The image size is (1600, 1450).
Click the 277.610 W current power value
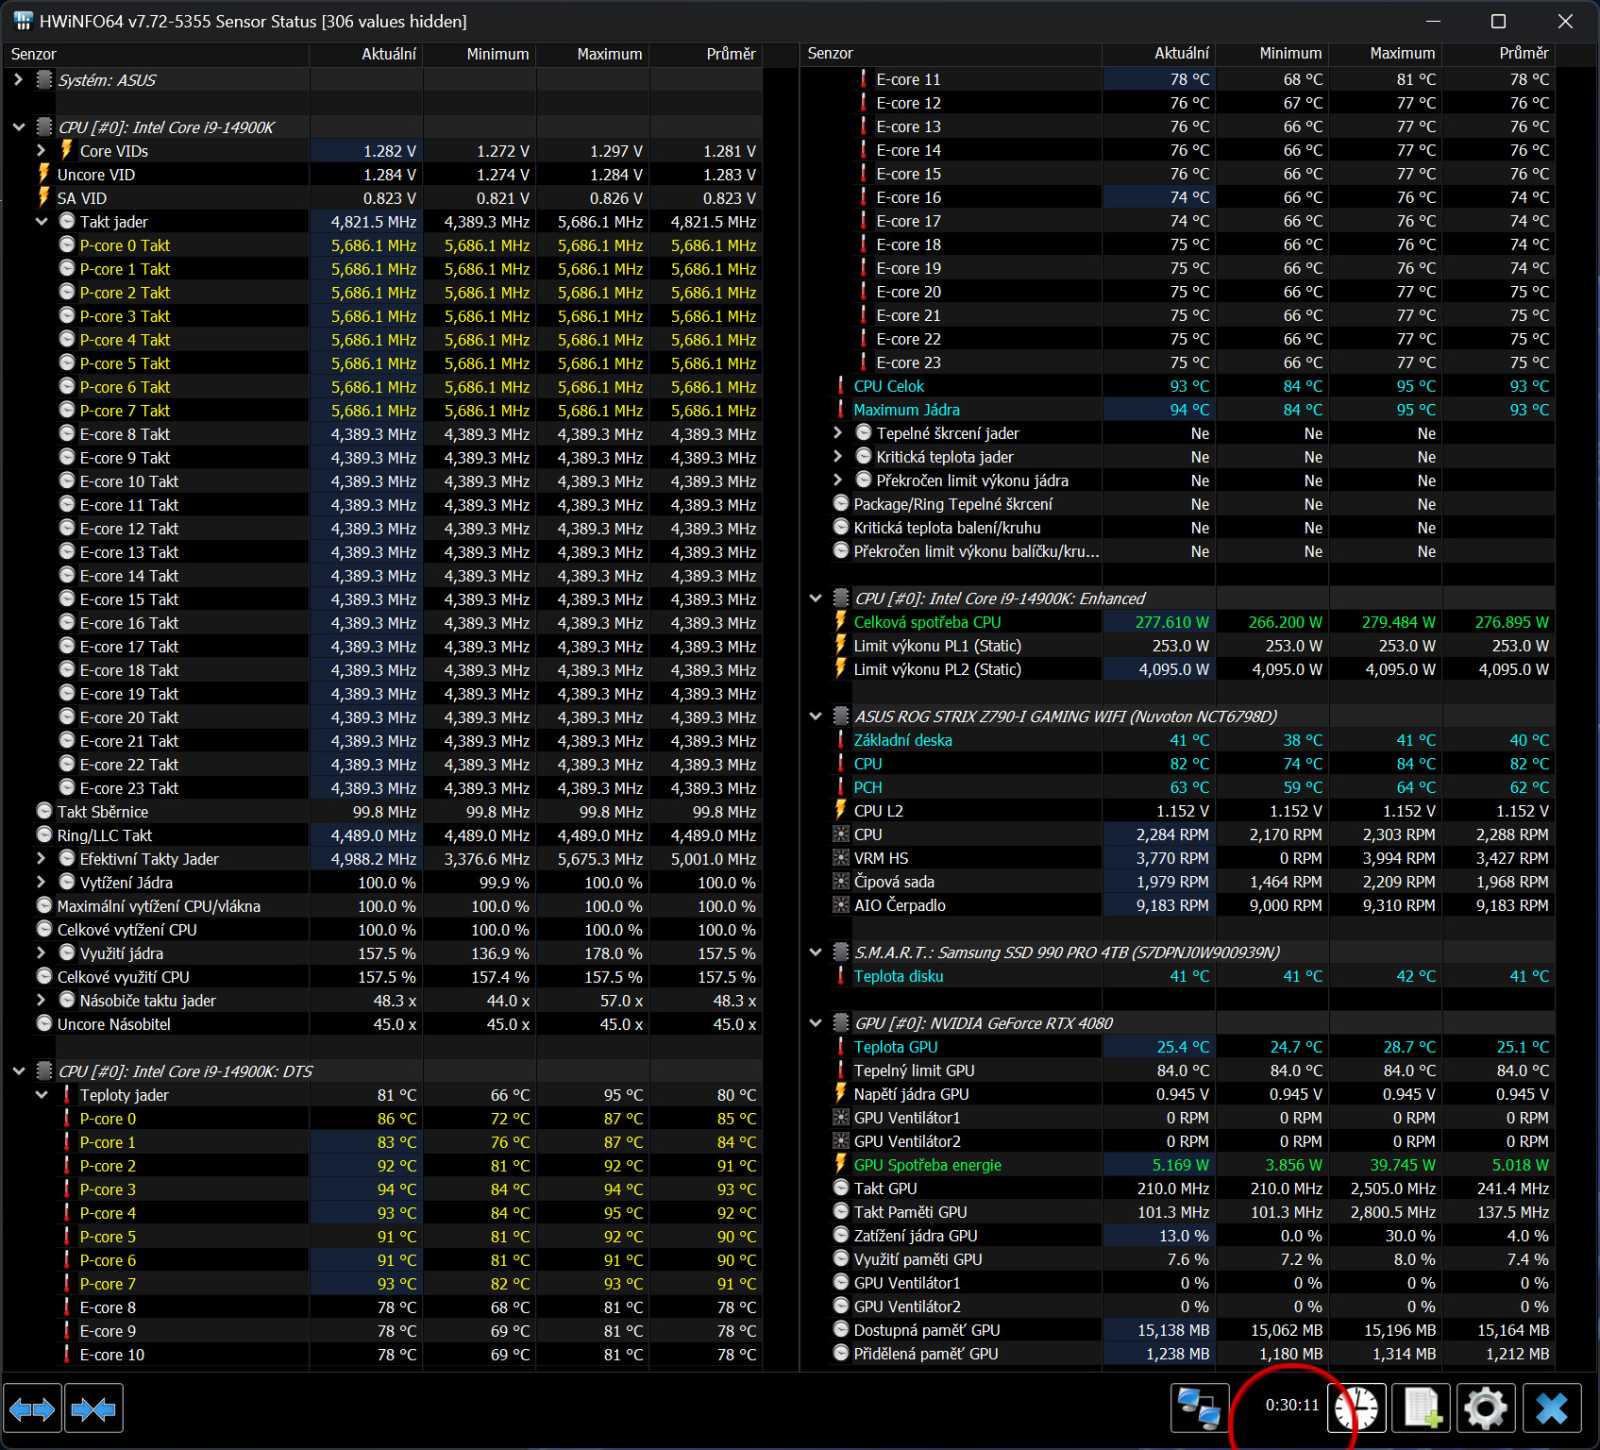(1171, 622)
